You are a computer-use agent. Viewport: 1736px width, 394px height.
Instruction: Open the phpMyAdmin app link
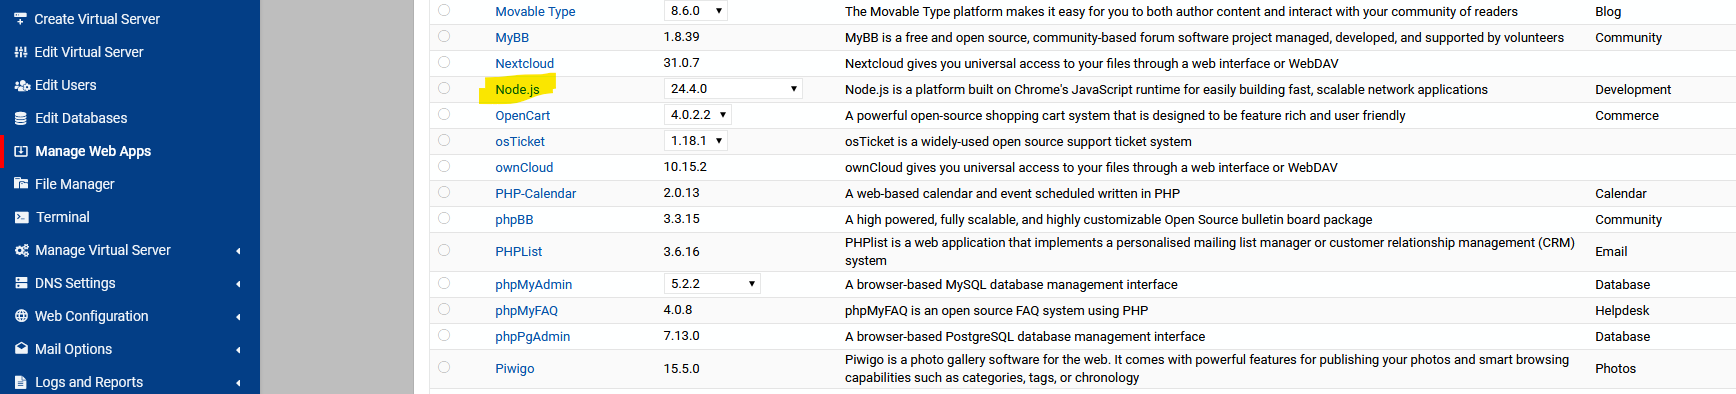tap(533, 285)
